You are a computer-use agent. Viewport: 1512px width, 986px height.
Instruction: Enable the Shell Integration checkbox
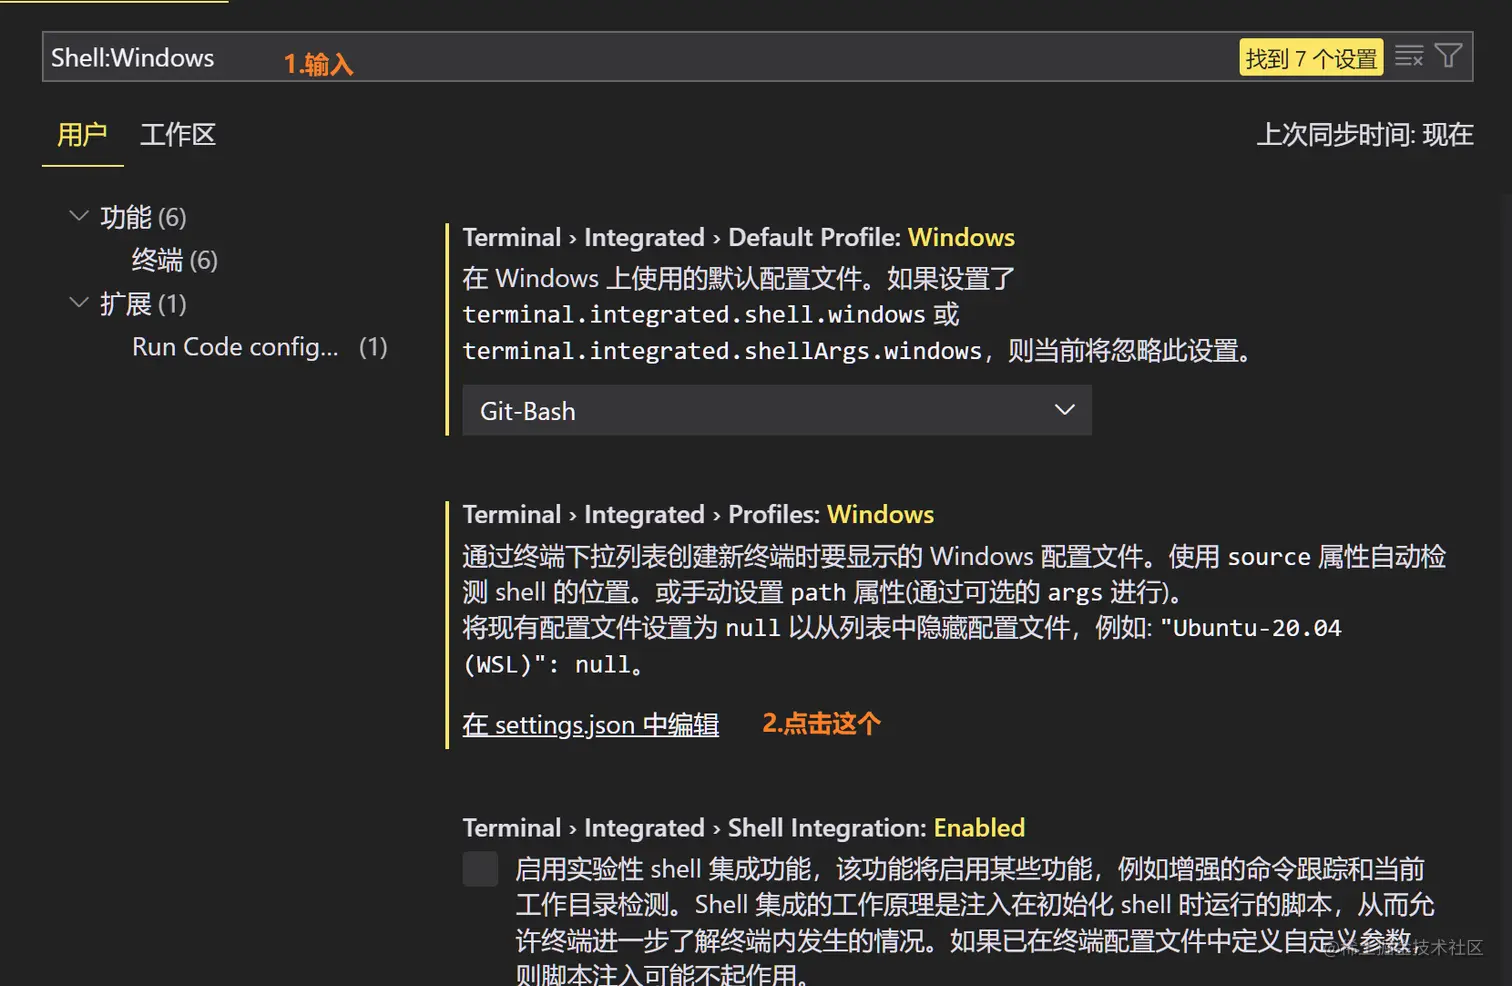click(x=480, y=869)
